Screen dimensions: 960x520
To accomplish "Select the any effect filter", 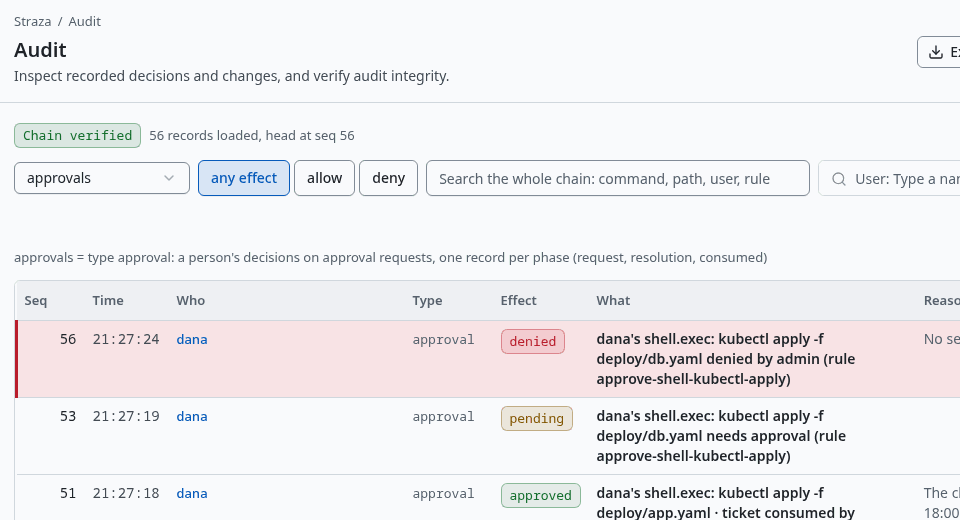I will 244,178.
